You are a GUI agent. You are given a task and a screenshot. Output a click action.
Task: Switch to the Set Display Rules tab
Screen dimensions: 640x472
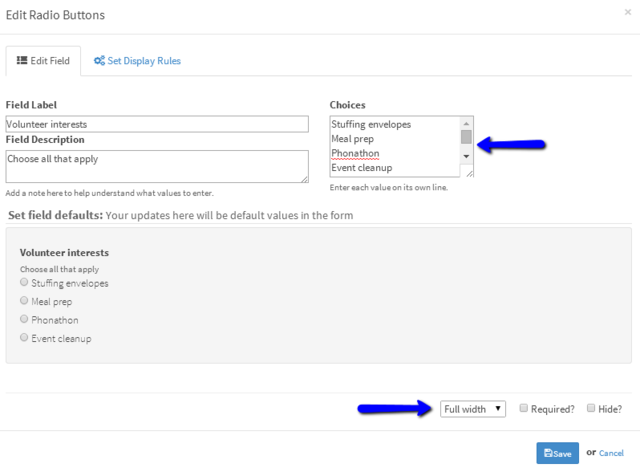tap(138, 61)
